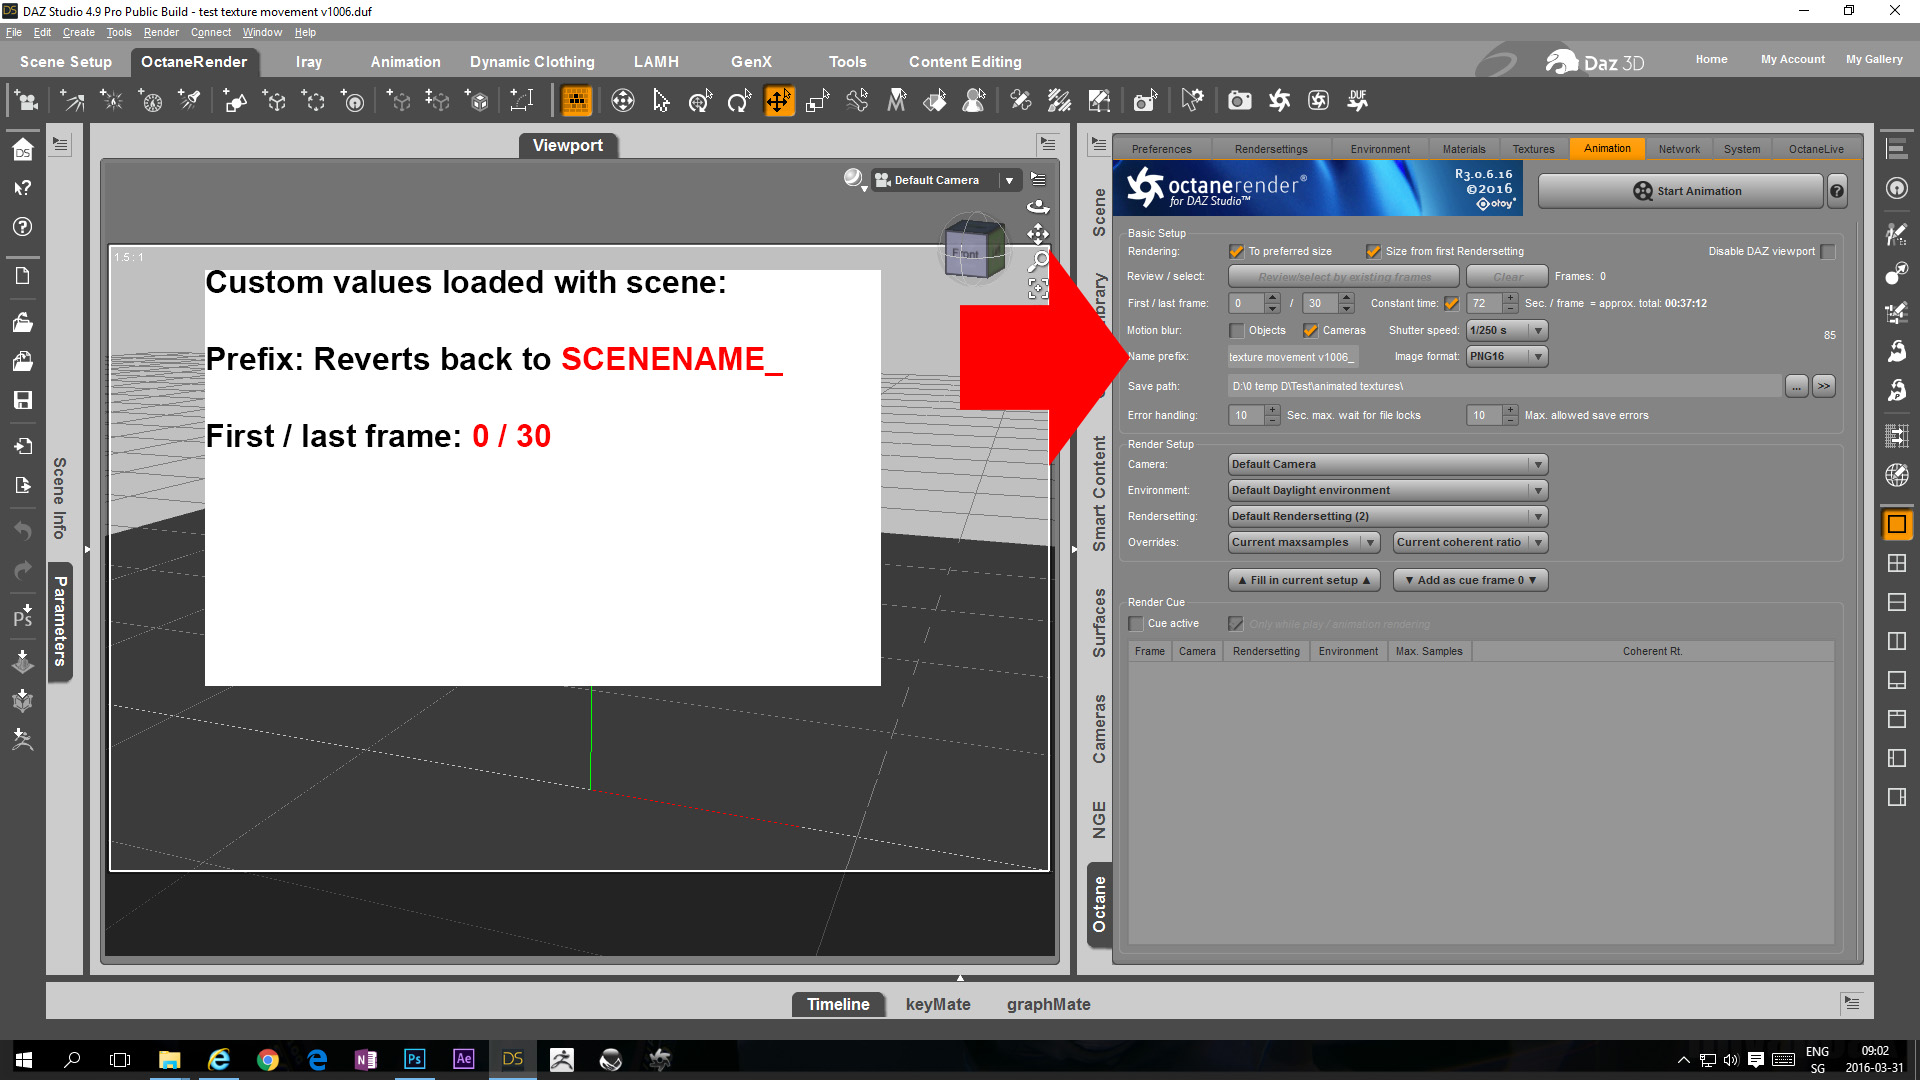Screen dimensions: 1920x1080
Task: Enable Motion blur Objects checkbox
Action: [1237, 331]
